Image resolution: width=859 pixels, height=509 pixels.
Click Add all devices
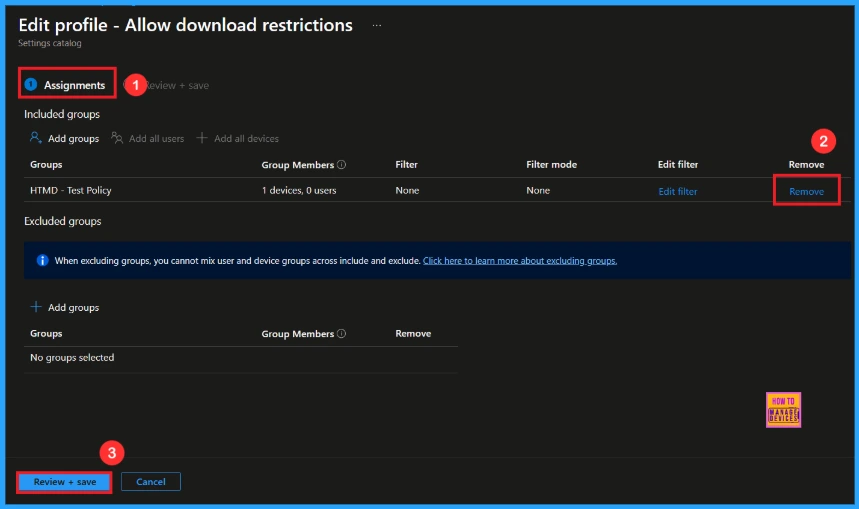(246, 139)
